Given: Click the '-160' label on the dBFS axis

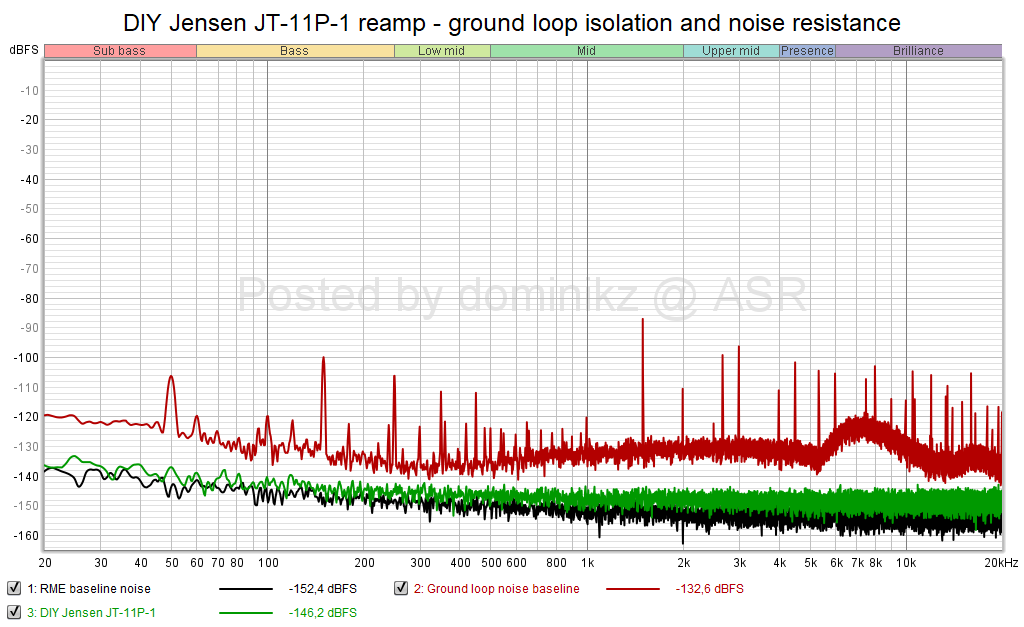Looking at the screenshot, I should (x=27, y=536).
